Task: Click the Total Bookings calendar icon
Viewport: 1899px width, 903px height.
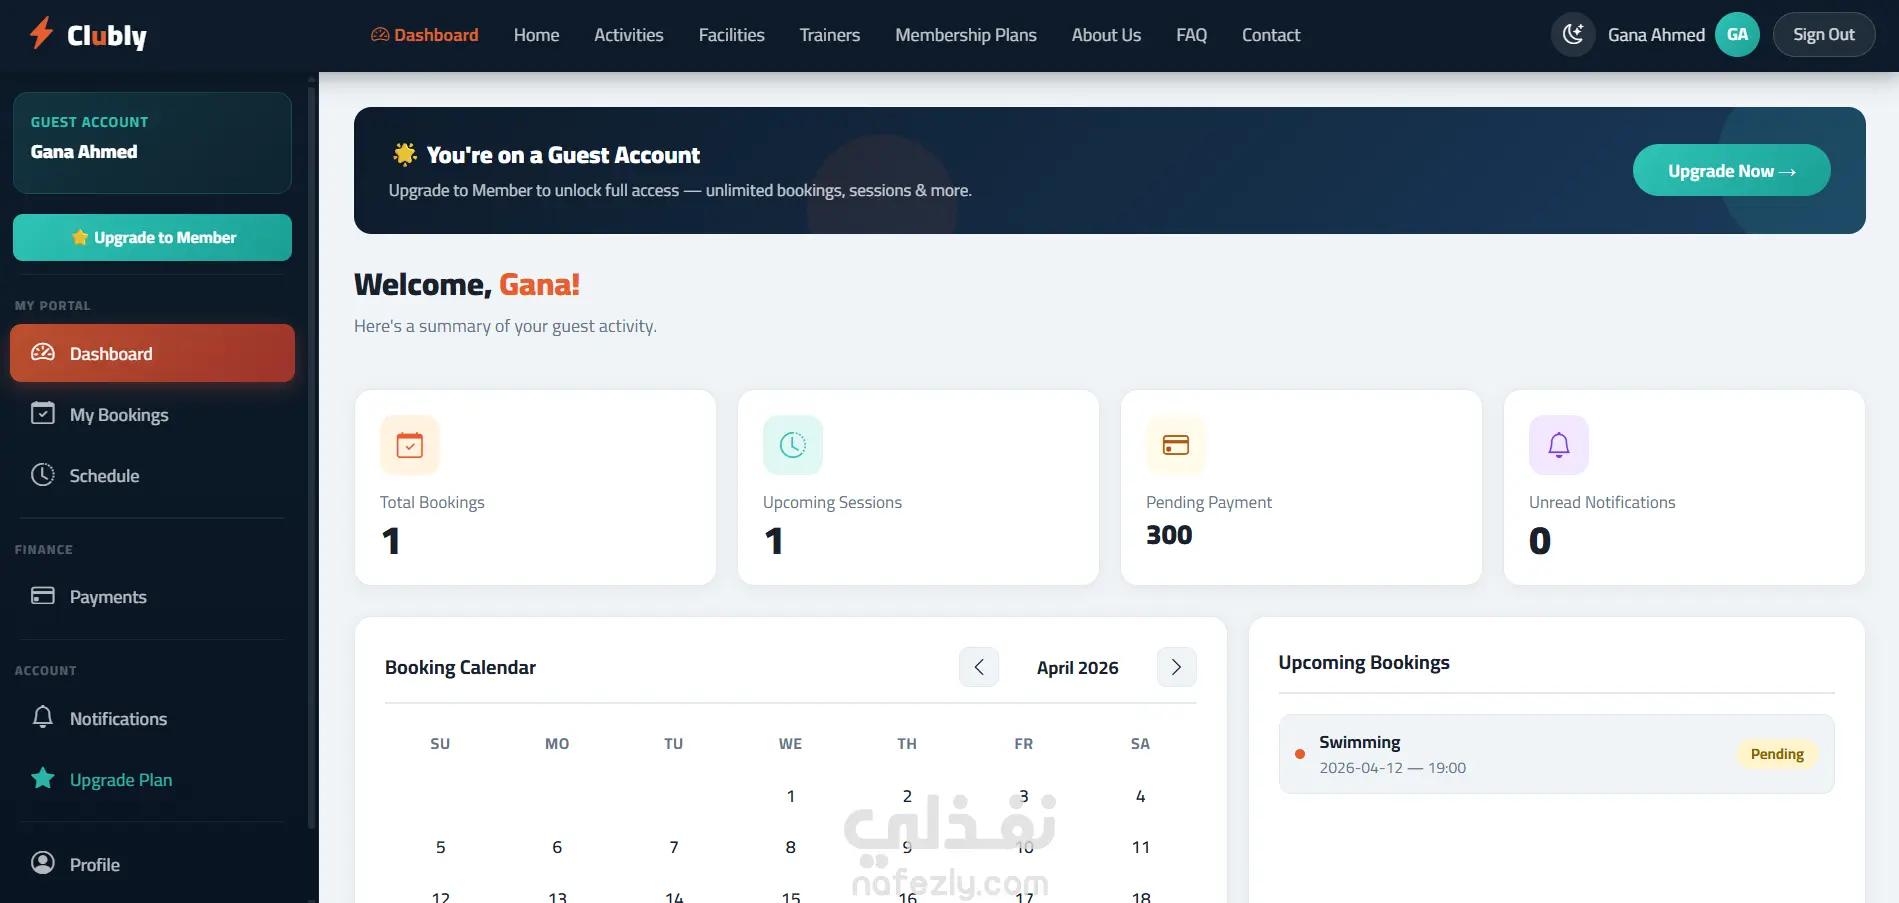Action: [x=410, y=445]
